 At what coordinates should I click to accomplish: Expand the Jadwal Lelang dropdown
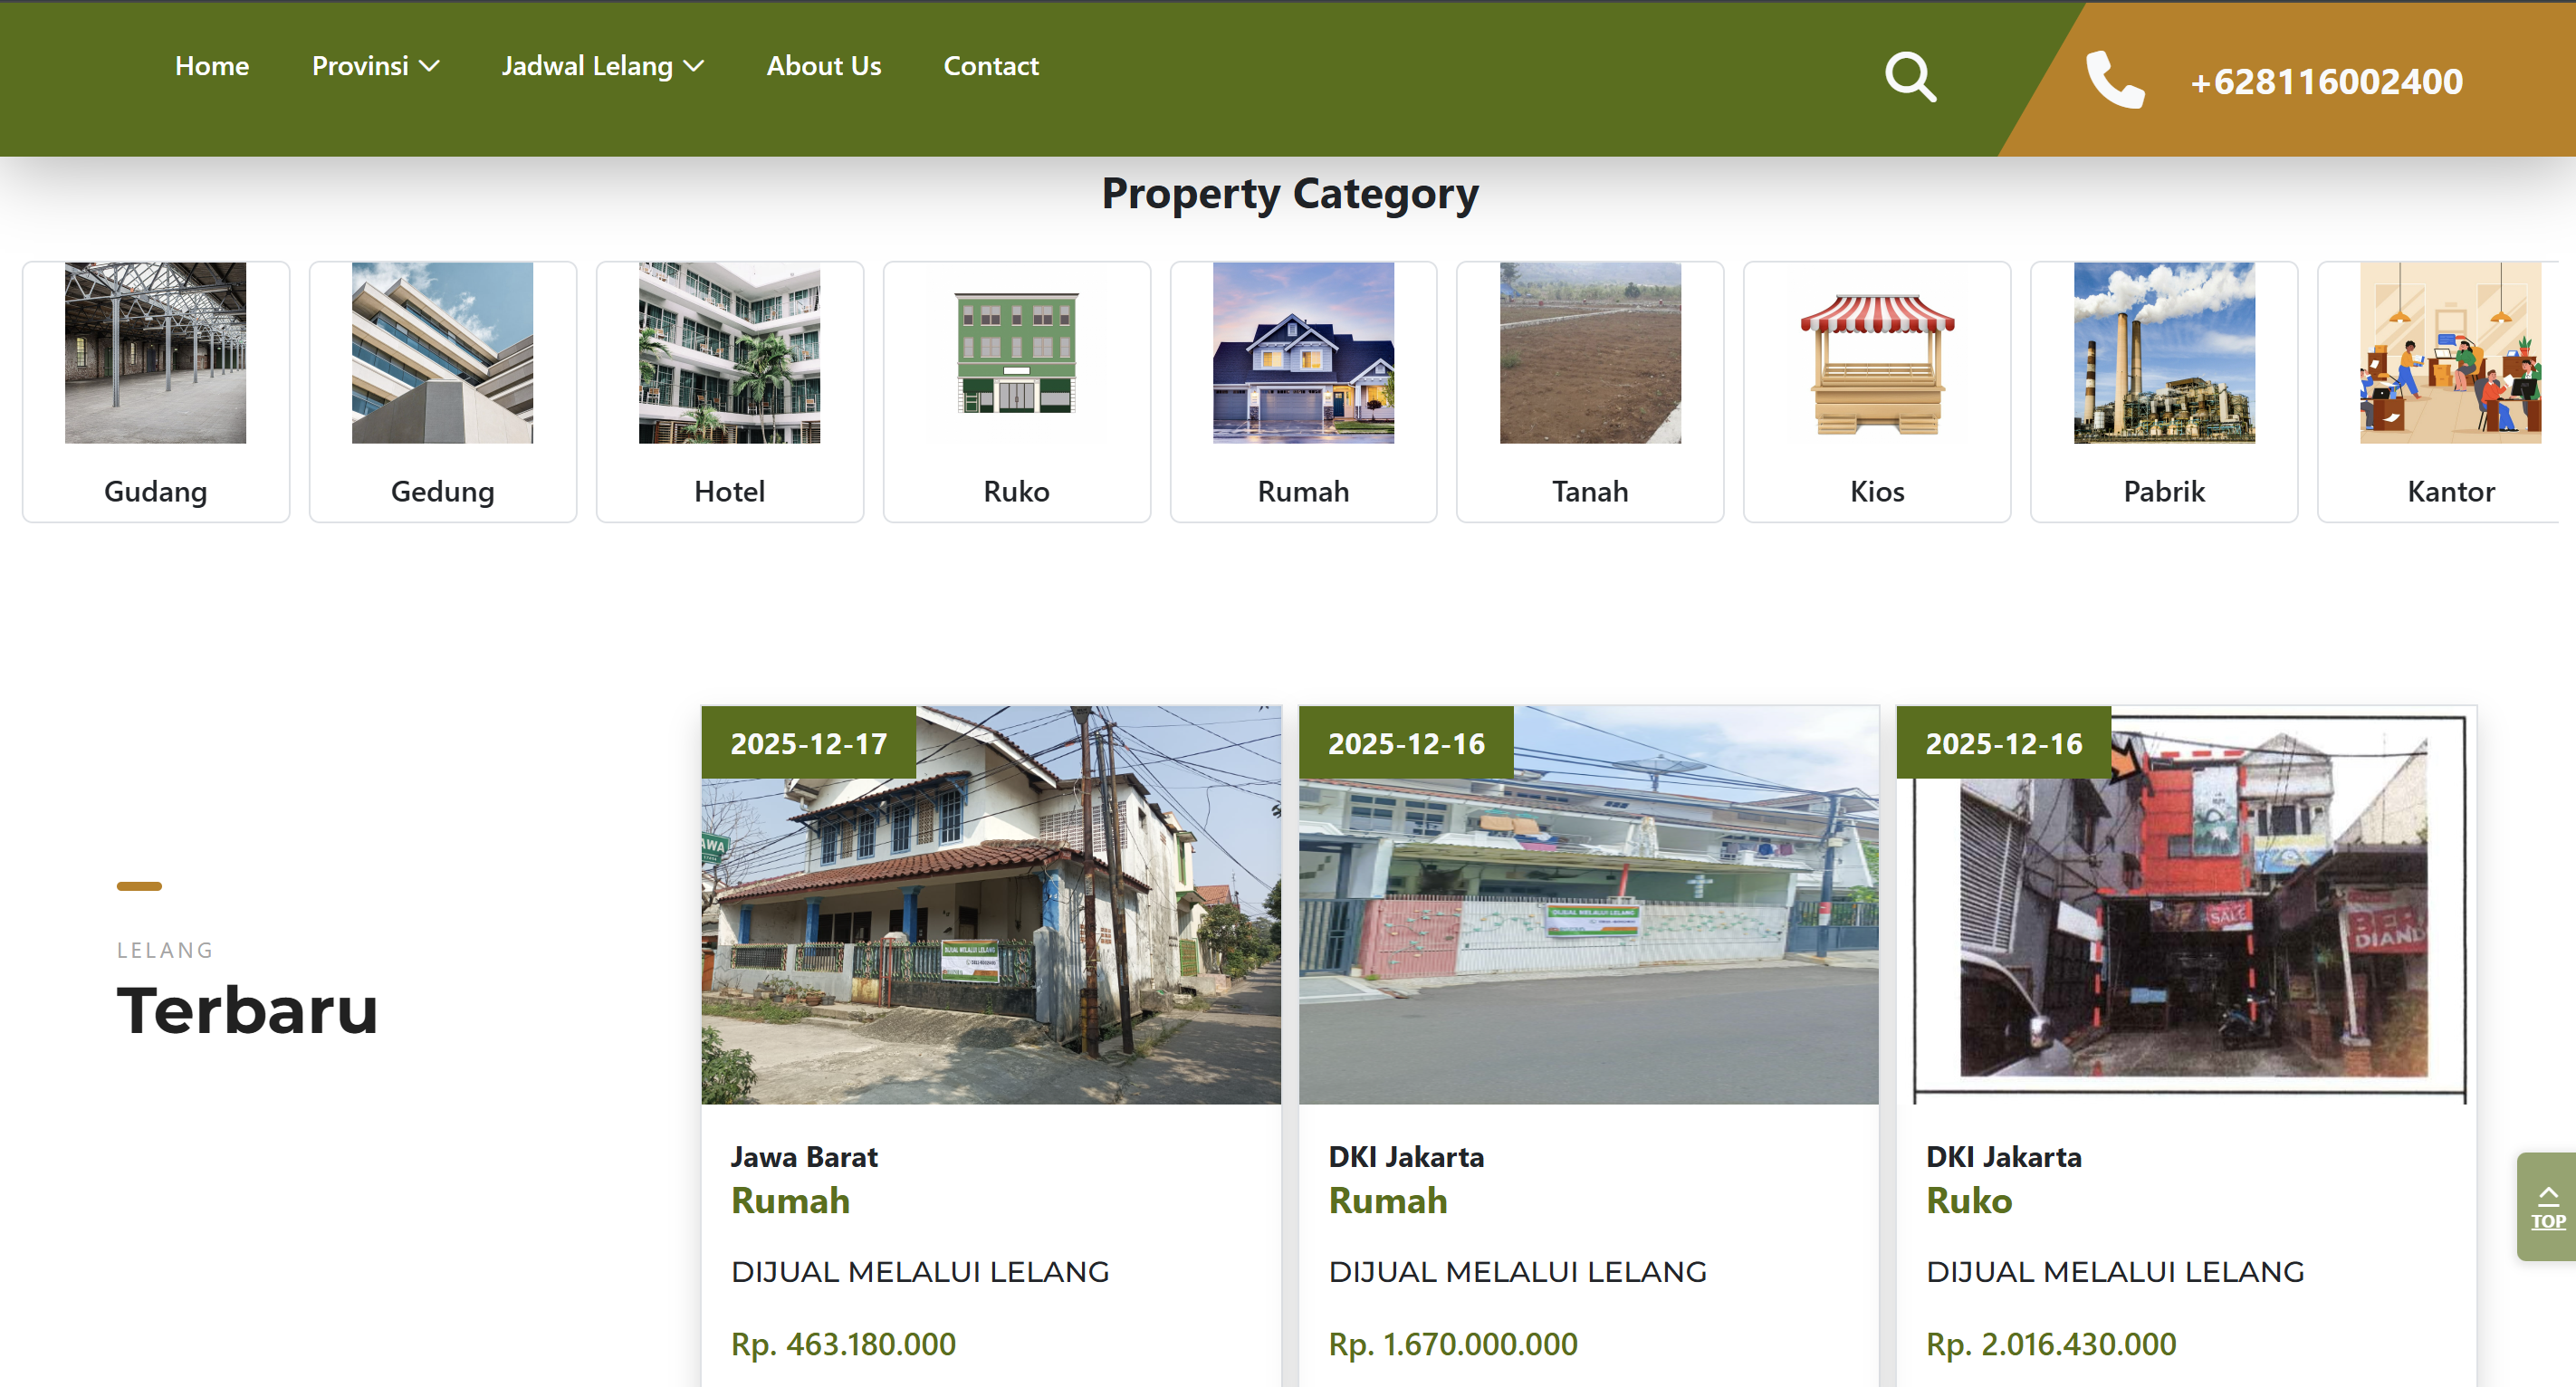click(602, 66)
